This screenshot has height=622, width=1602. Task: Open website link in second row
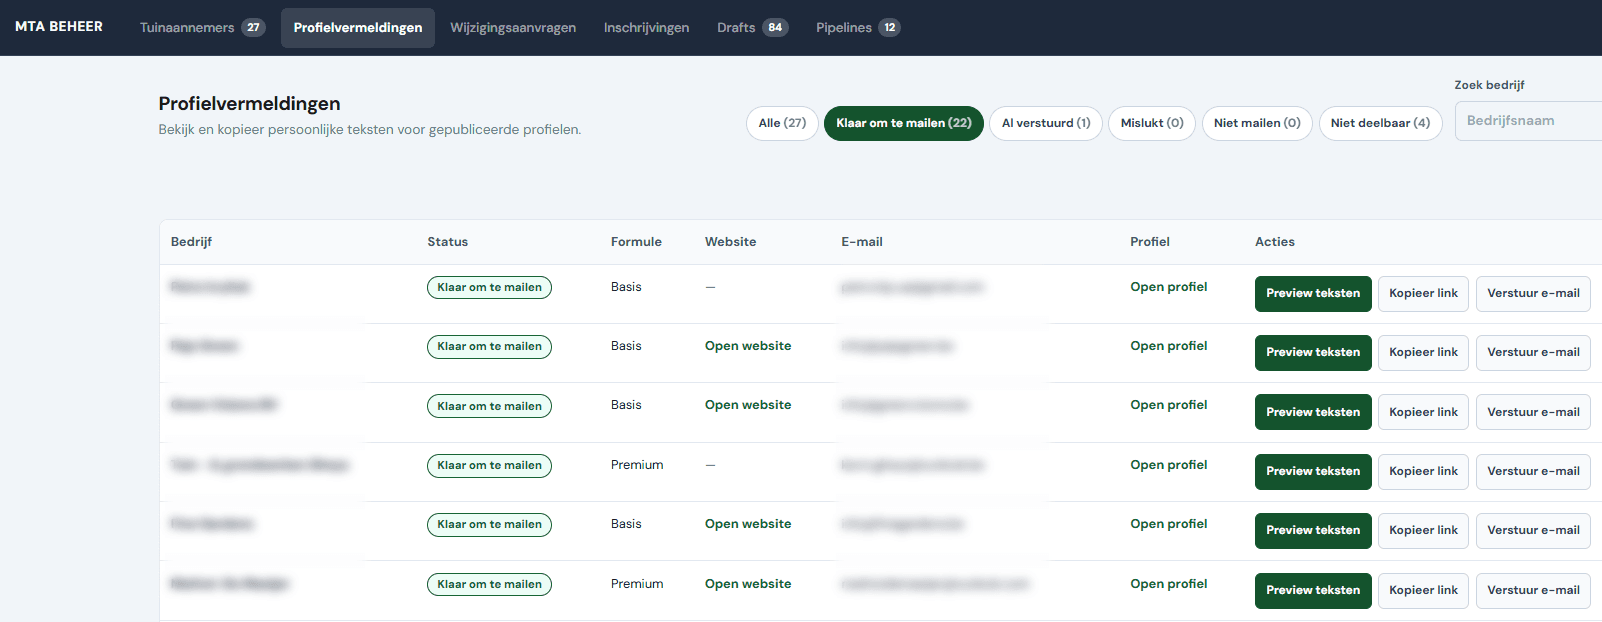point(748,346)
